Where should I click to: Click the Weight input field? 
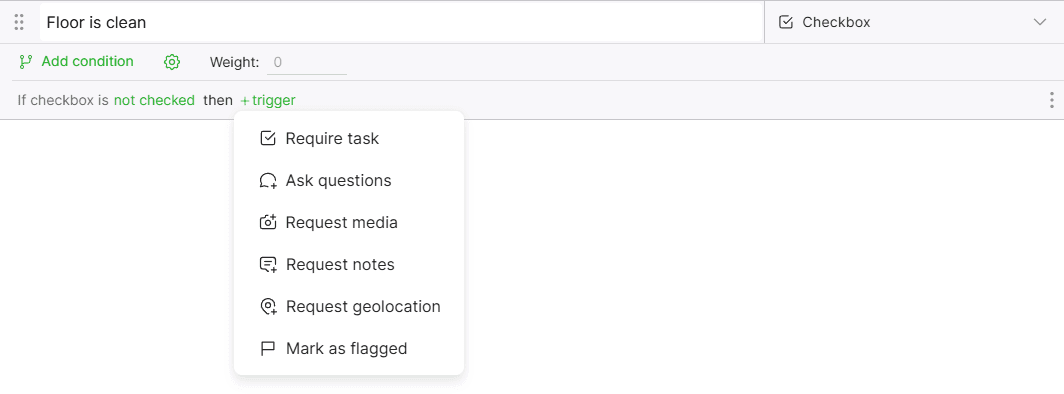tap(307, 63)
